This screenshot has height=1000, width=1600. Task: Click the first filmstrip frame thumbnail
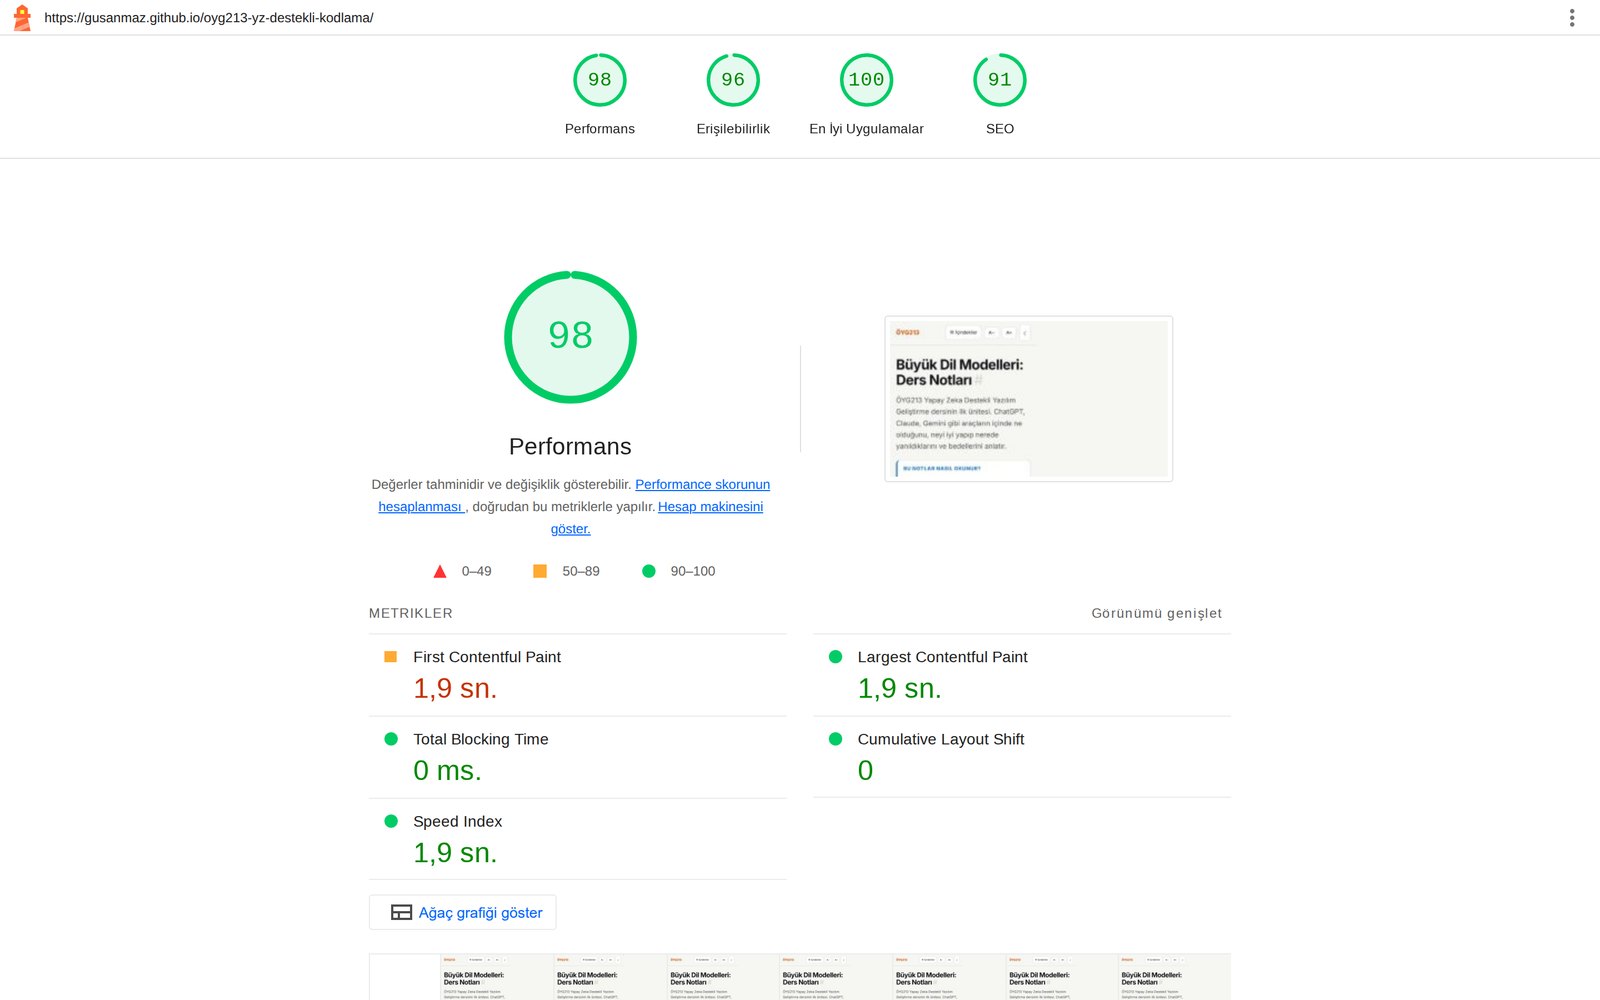(x=404, y=977)
